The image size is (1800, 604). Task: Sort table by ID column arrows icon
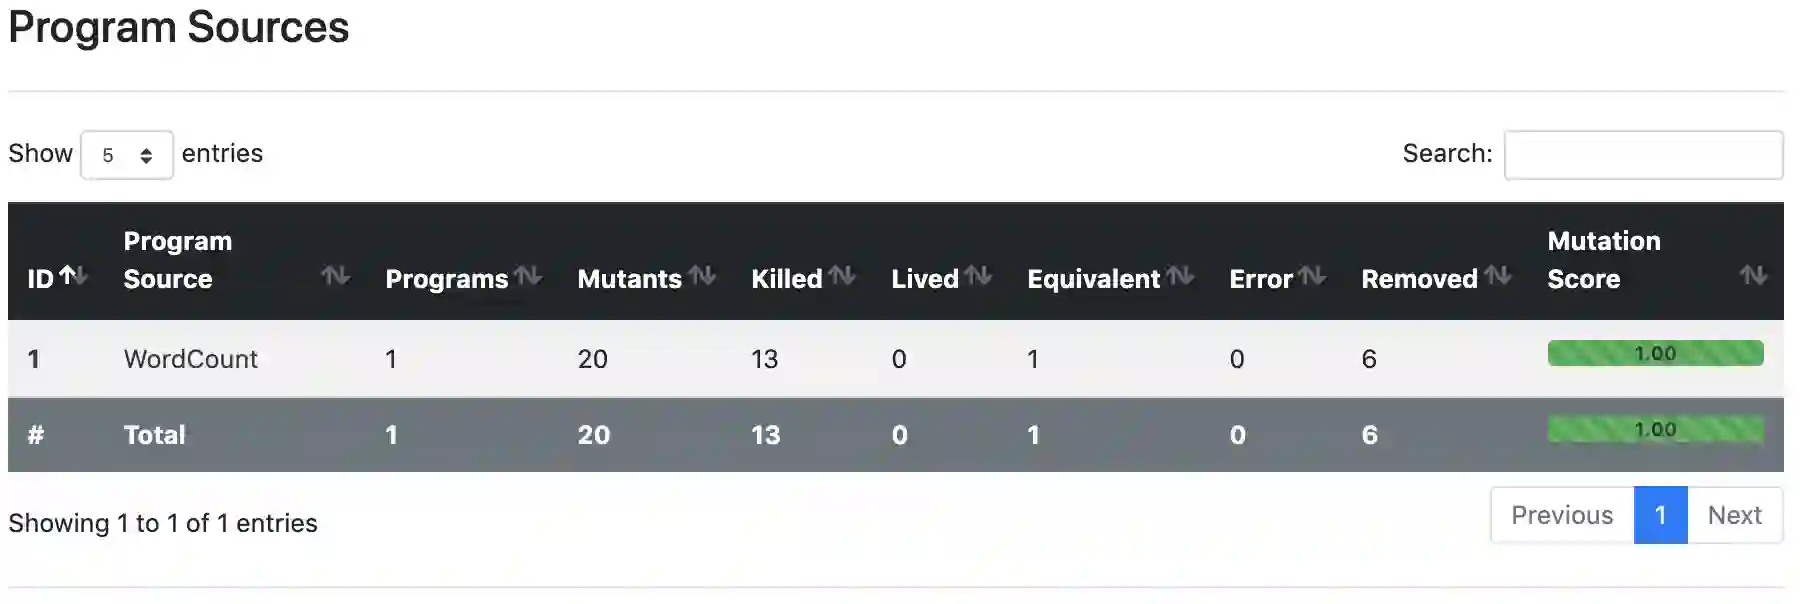[73, 276]
